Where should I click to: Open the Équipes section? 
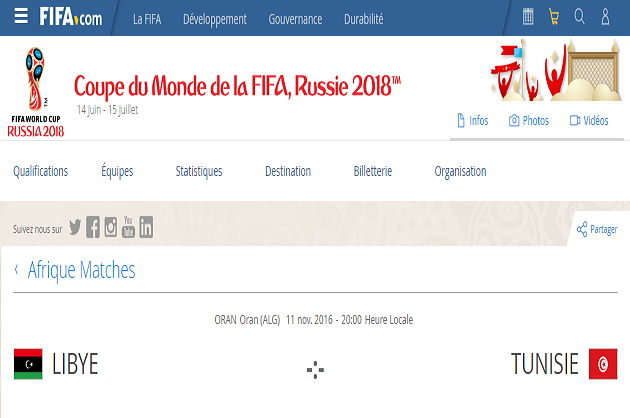117,172
